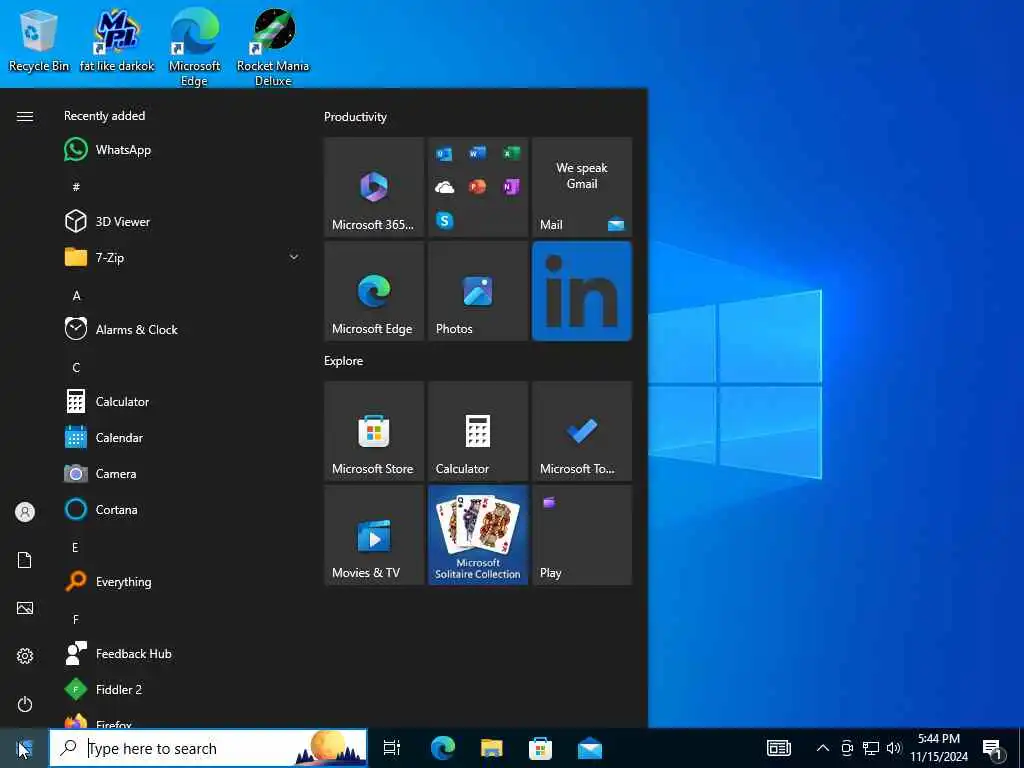Open the LinkedIn tile
This screenshot has width=1024, height=768.
[x=582, y=291]
